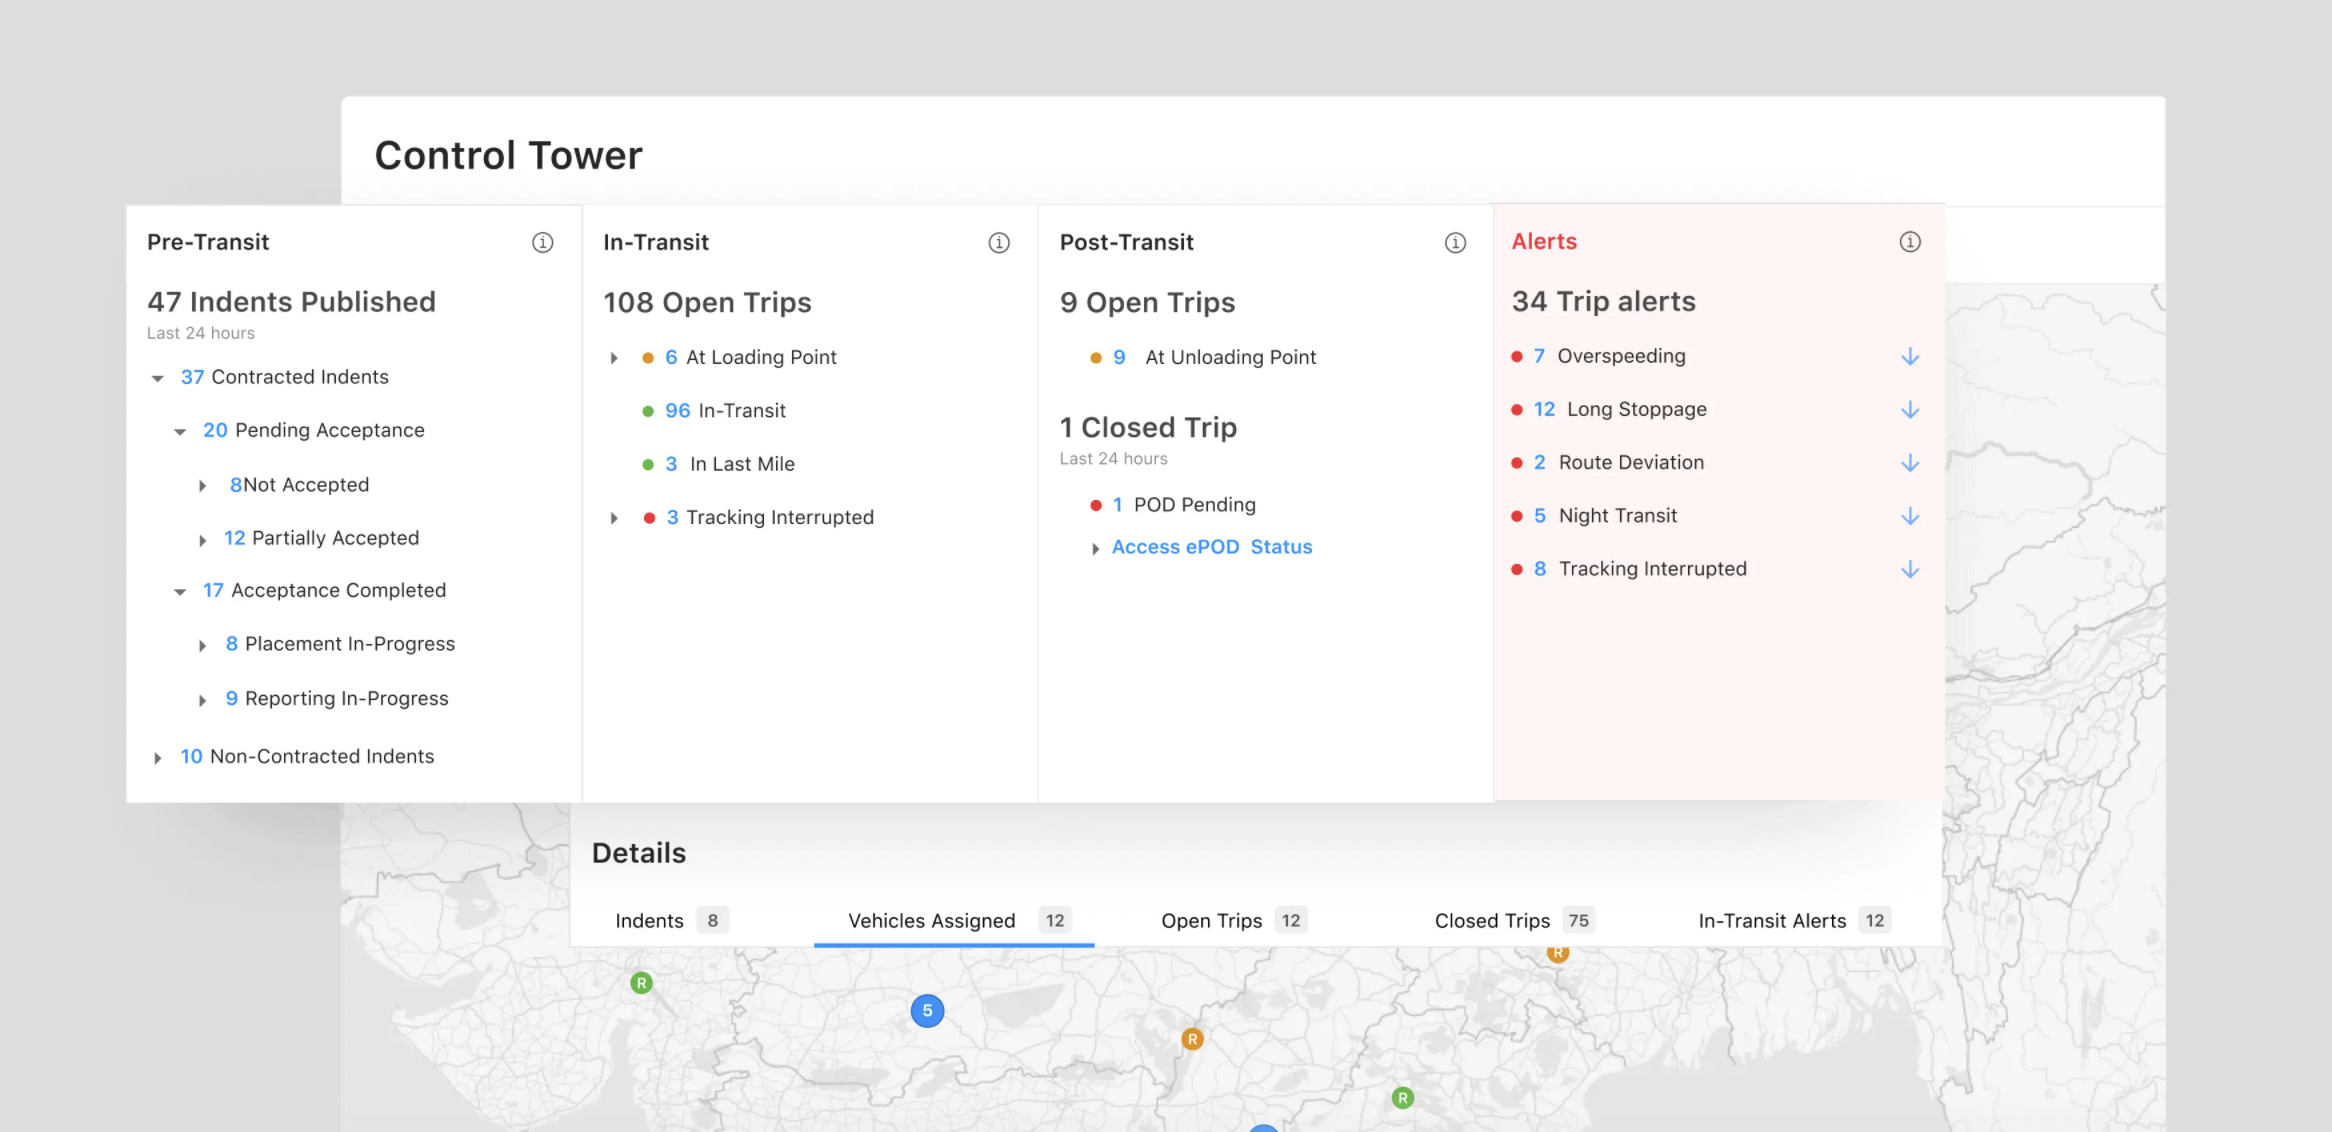Open the In-Transit panel info tooltip
The image size is (2332, 1132).
pyautogui.click(x=998, y=242)
